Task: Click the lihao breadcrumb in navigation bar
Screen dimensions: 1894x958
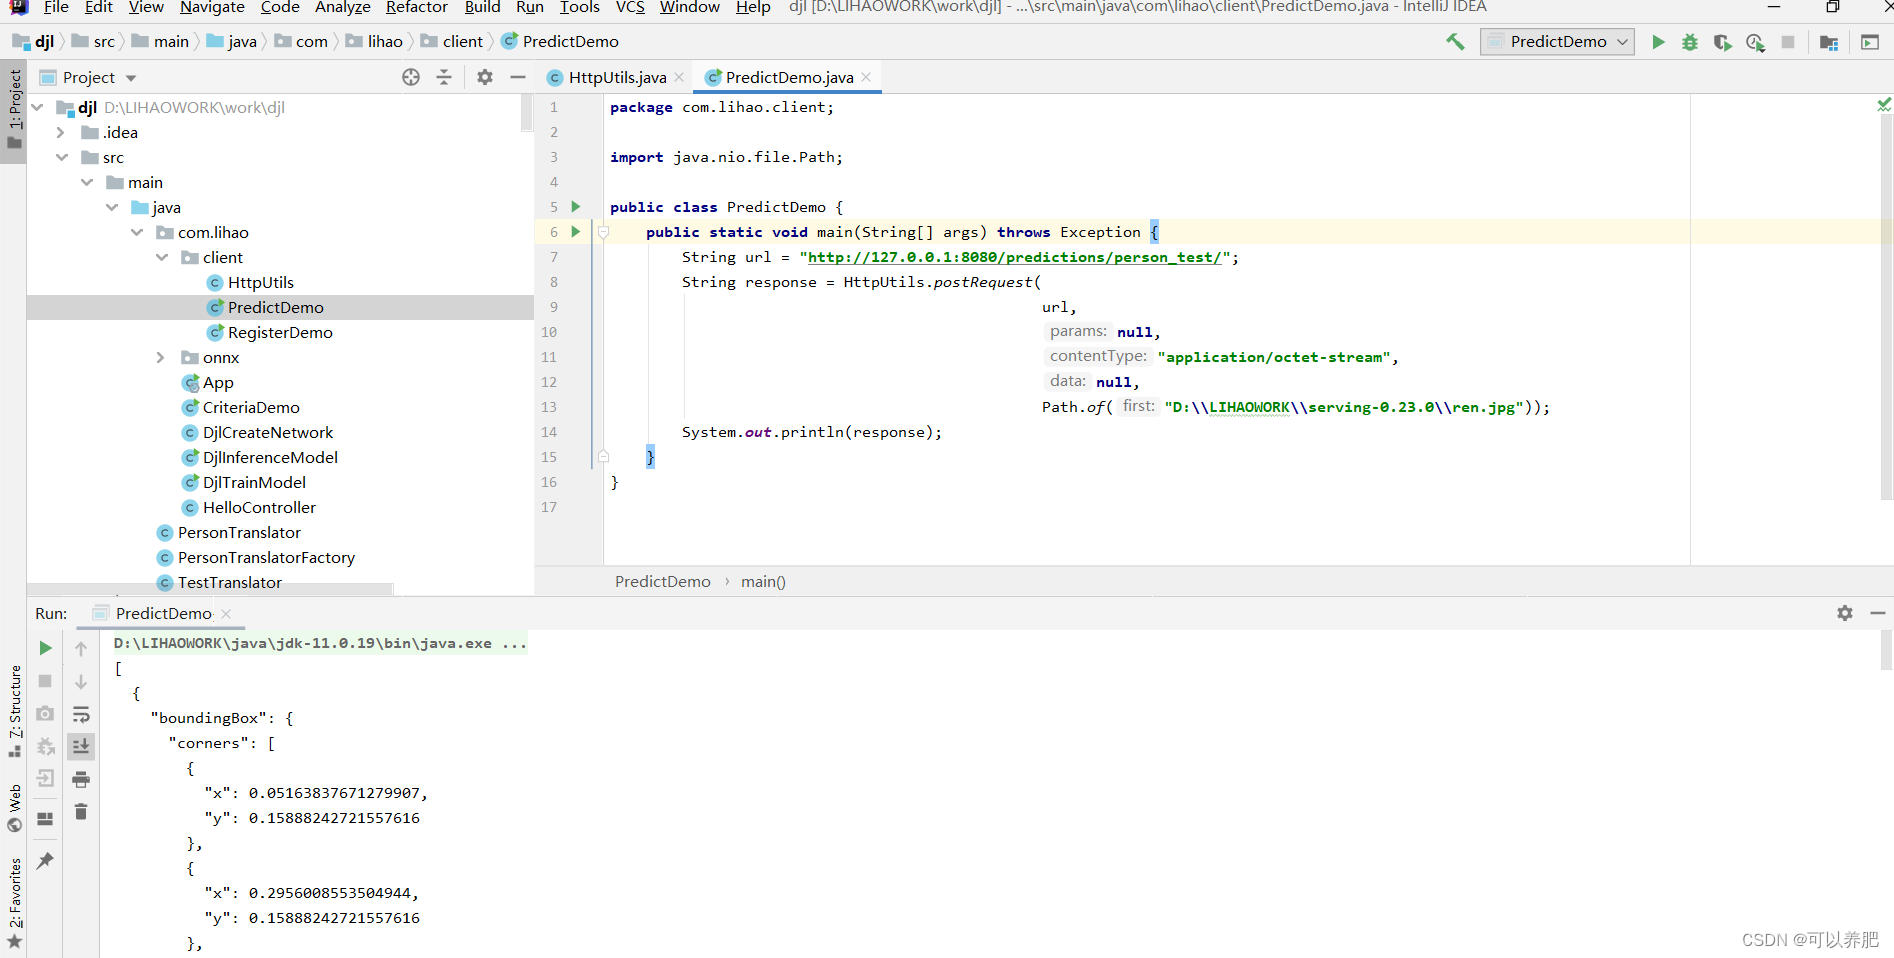Action: click(375, 41)
